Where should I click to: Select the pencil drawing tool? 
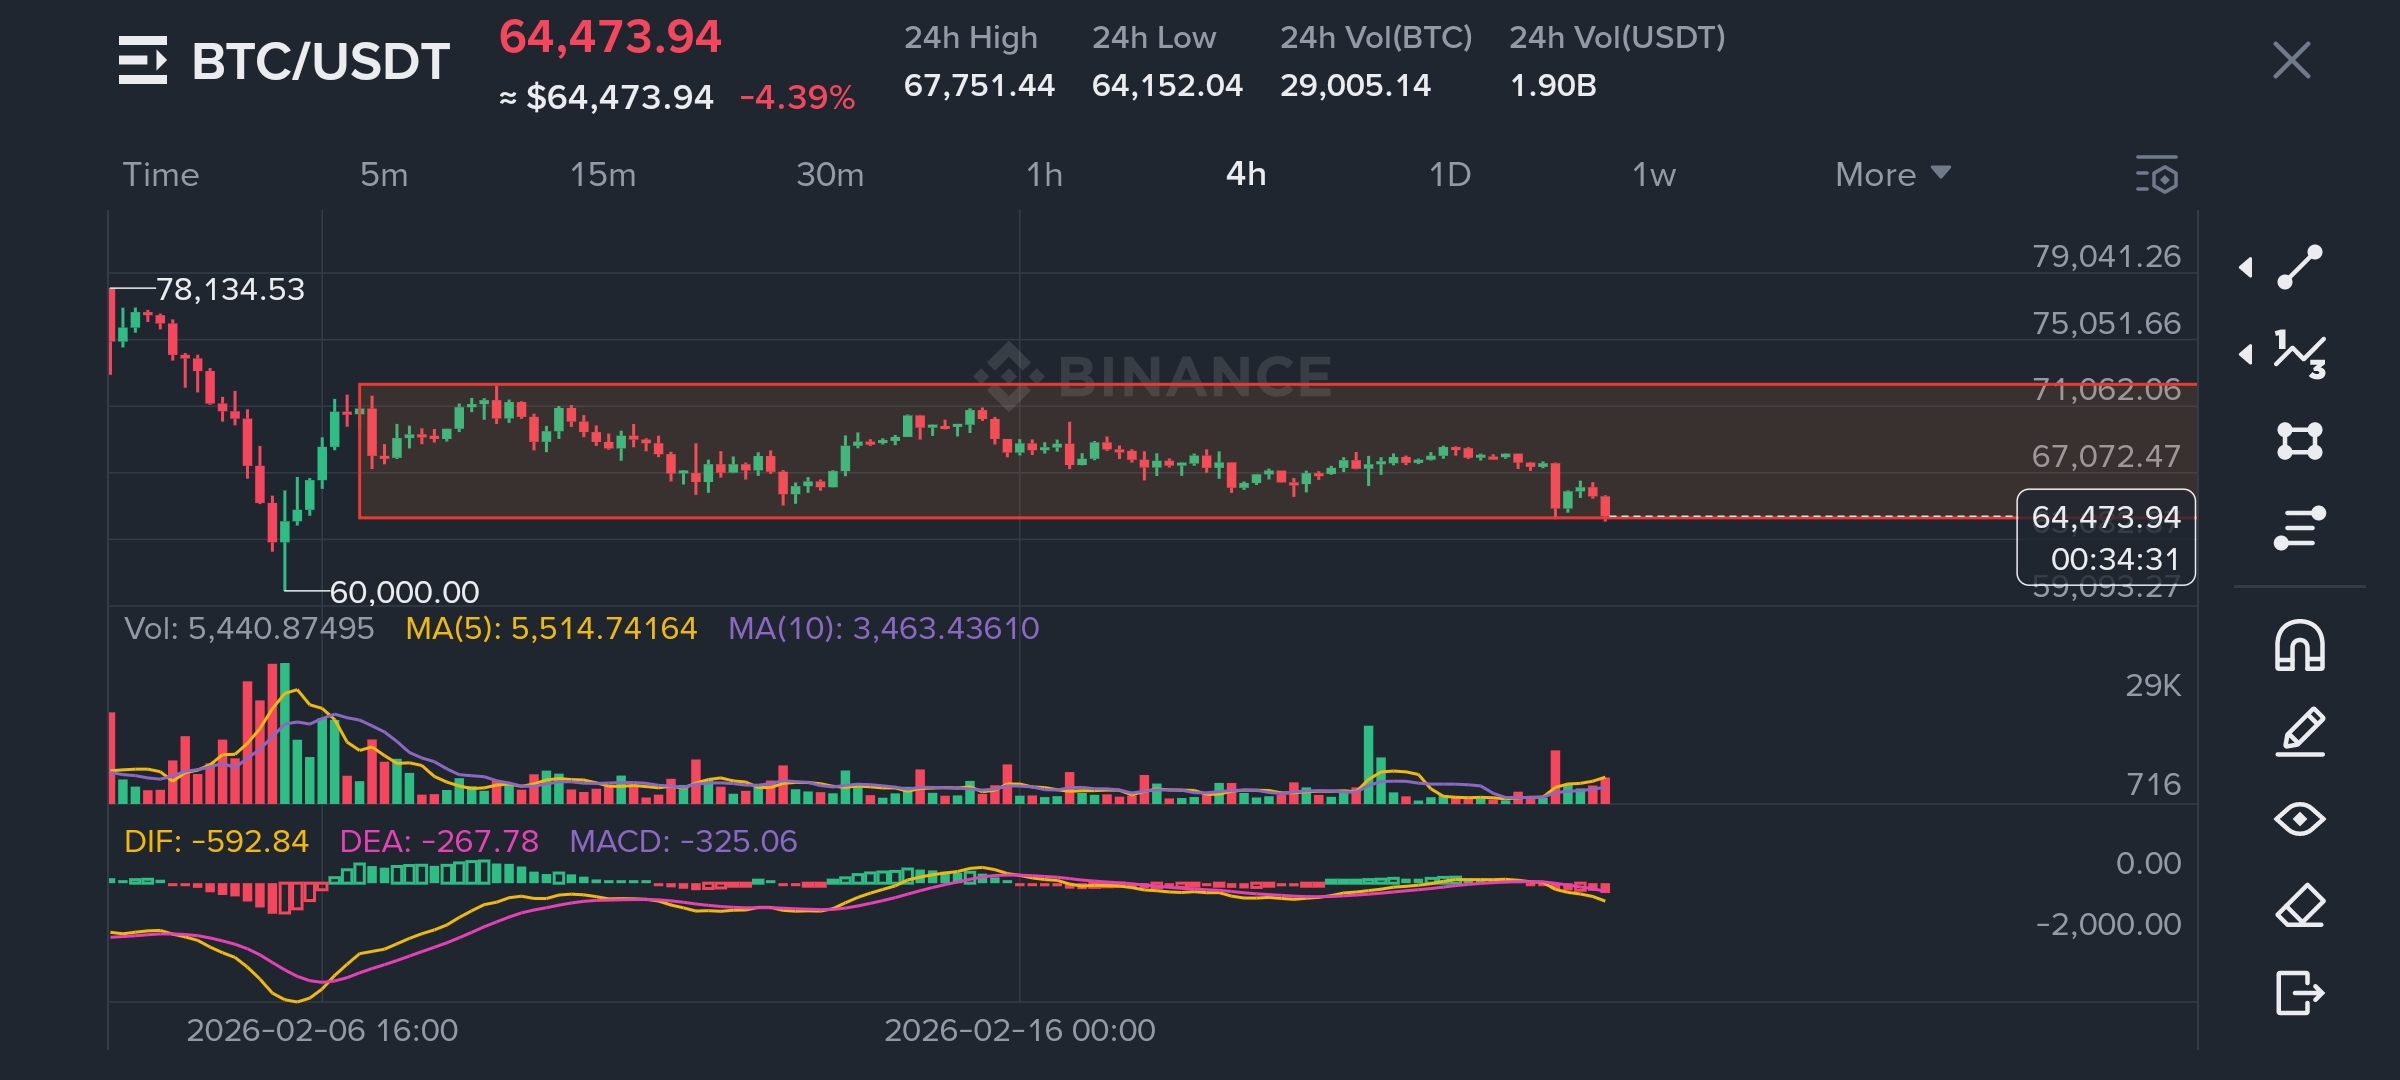(x=2299, y=732)
